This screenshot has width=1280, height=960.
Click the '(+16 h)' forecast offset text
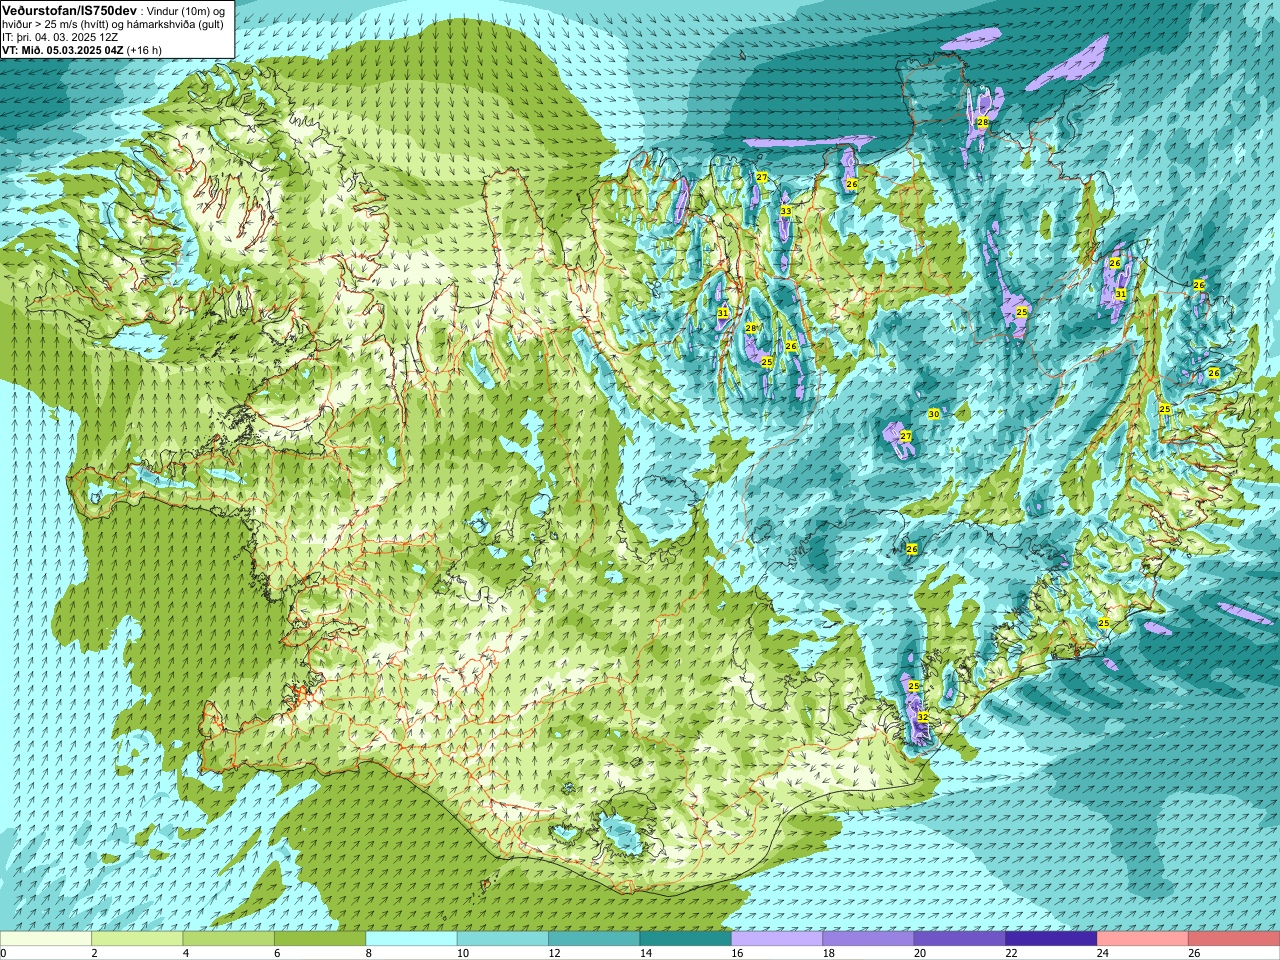[144, 50]
